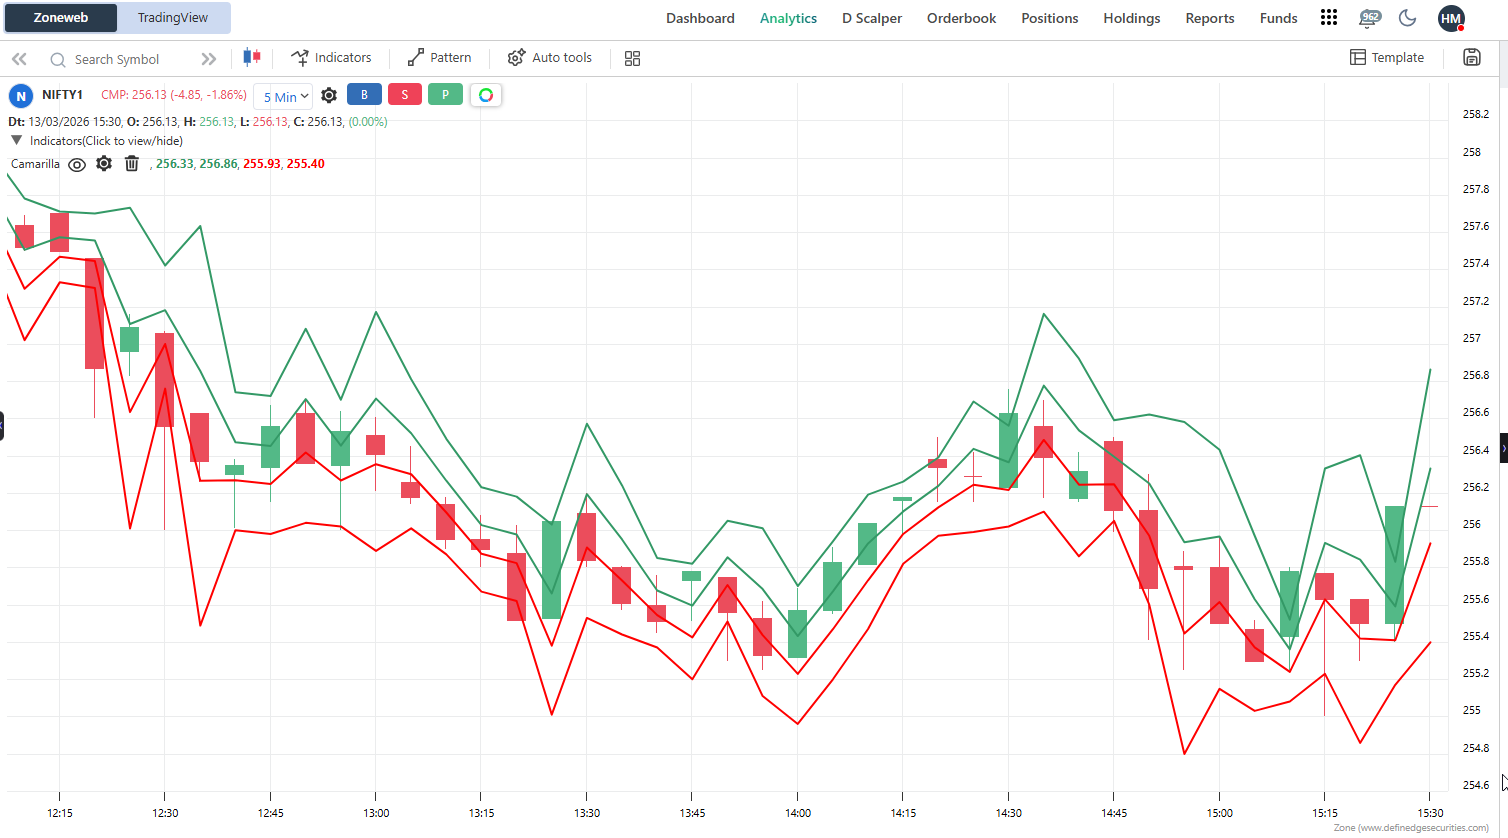
Task: Toggle dark mode with moon icon
Action: [1407, 18]
